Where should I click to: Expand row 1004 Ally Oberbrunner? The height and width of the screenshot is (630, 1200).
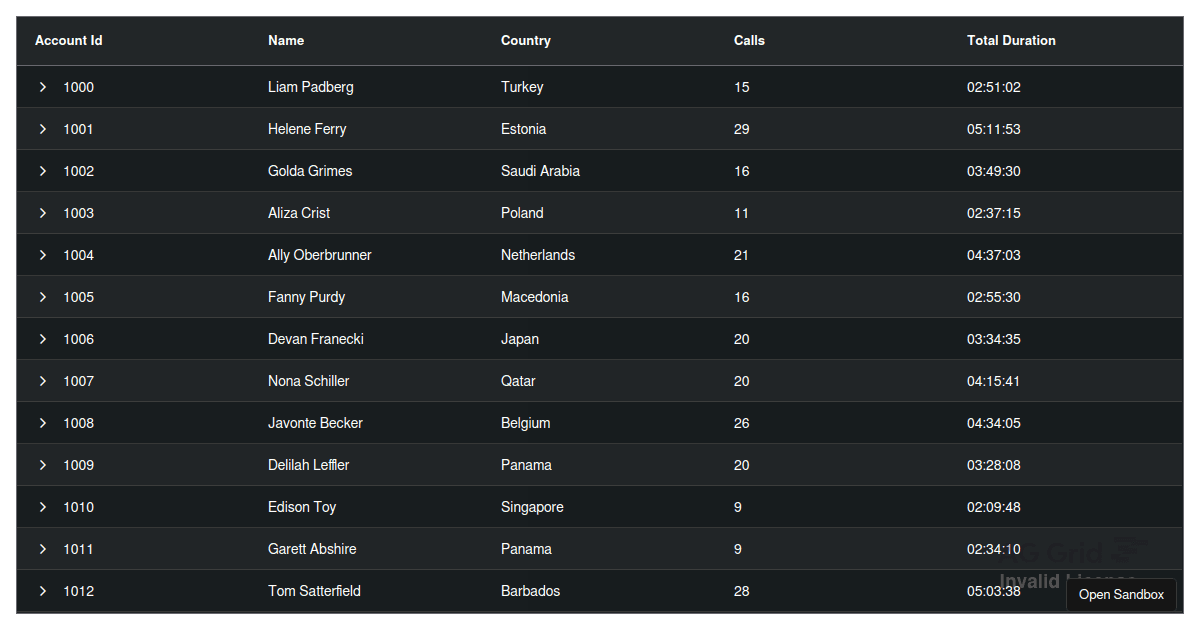pos(43,255)
